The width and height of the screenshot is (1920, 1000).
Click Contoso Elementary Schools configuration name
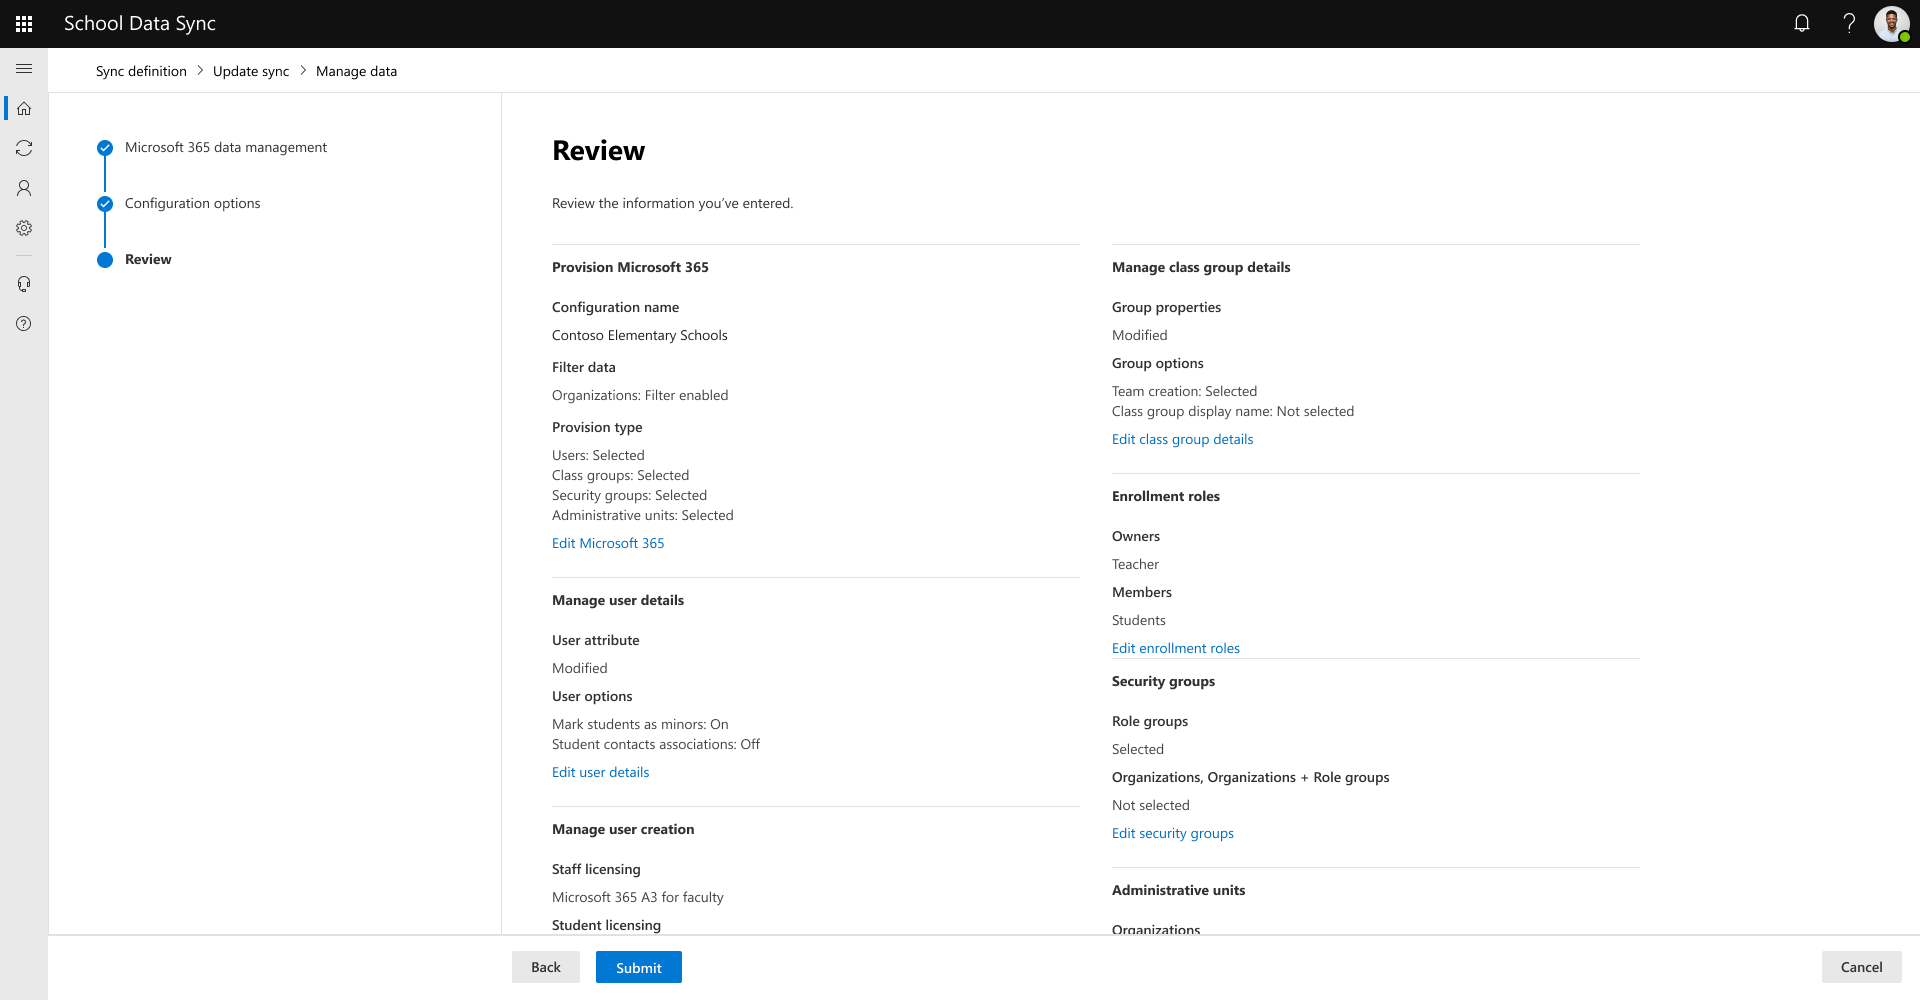[x=640, y=335]
